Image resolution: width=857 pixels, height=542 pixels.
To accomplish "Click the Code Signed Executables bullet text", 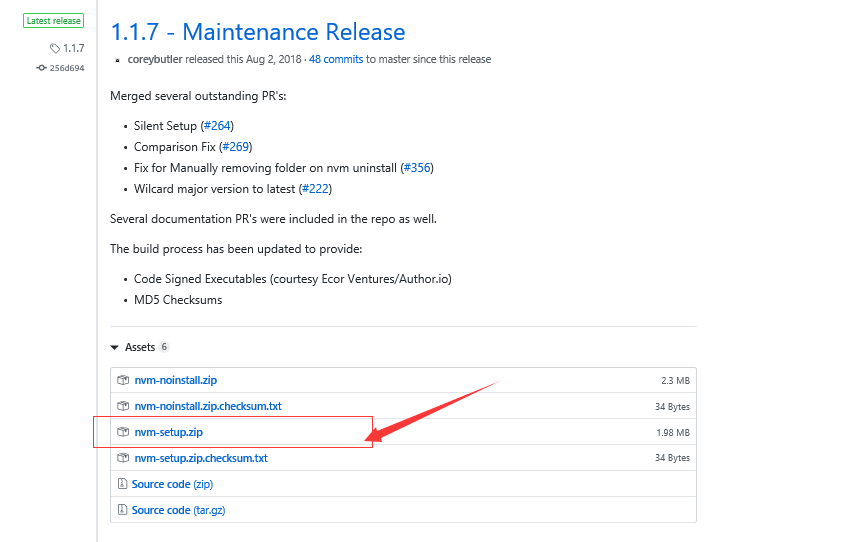I will tap(292, 279).
